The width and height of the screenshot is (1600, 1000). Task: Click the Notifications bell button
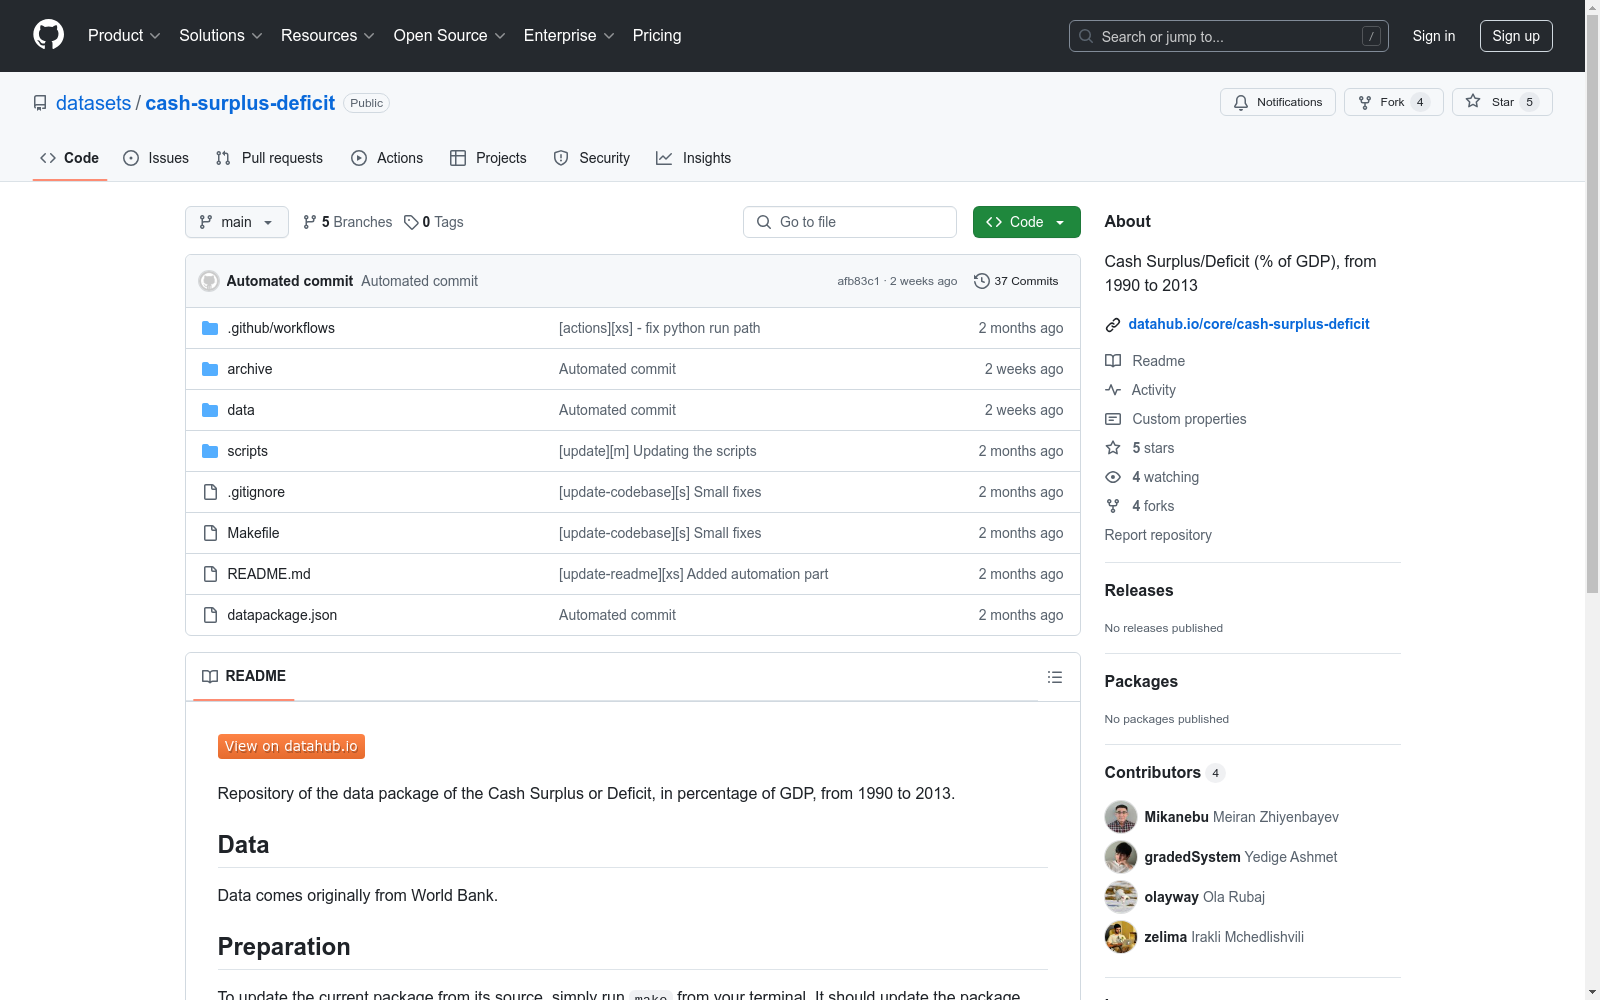[x=1277, y=102]
